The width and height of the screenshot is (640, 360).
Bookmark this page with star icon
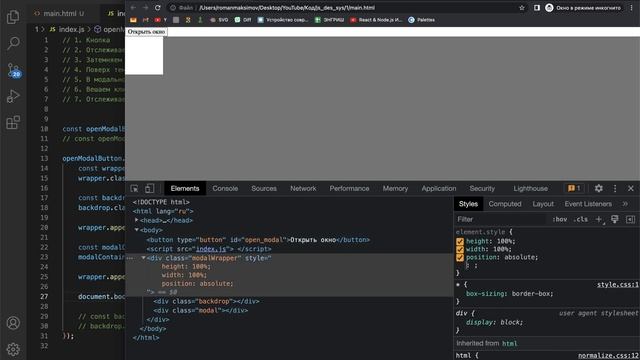pyautogui.click(x=522, y=8)
